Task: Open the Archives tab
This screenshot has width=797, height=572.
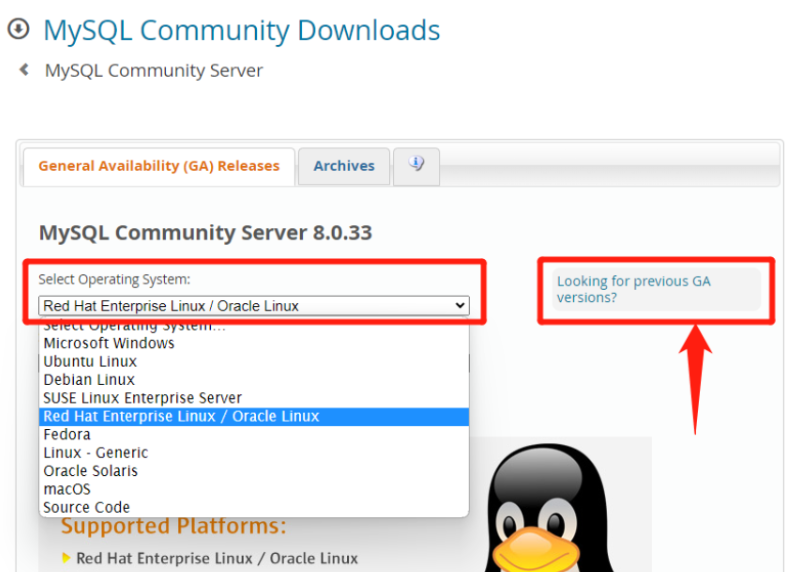Action: coord(344,166)
